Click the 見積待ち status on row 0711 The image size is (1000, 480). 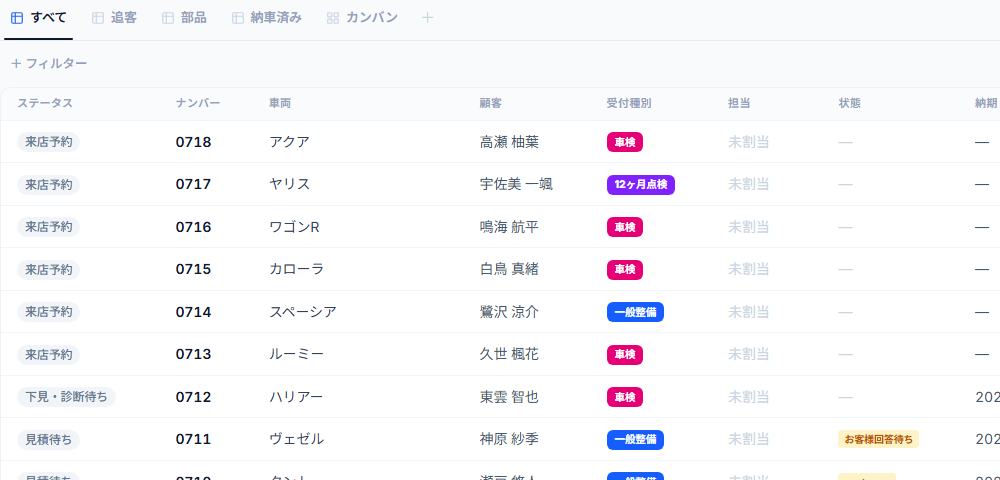tap(48, 439)
